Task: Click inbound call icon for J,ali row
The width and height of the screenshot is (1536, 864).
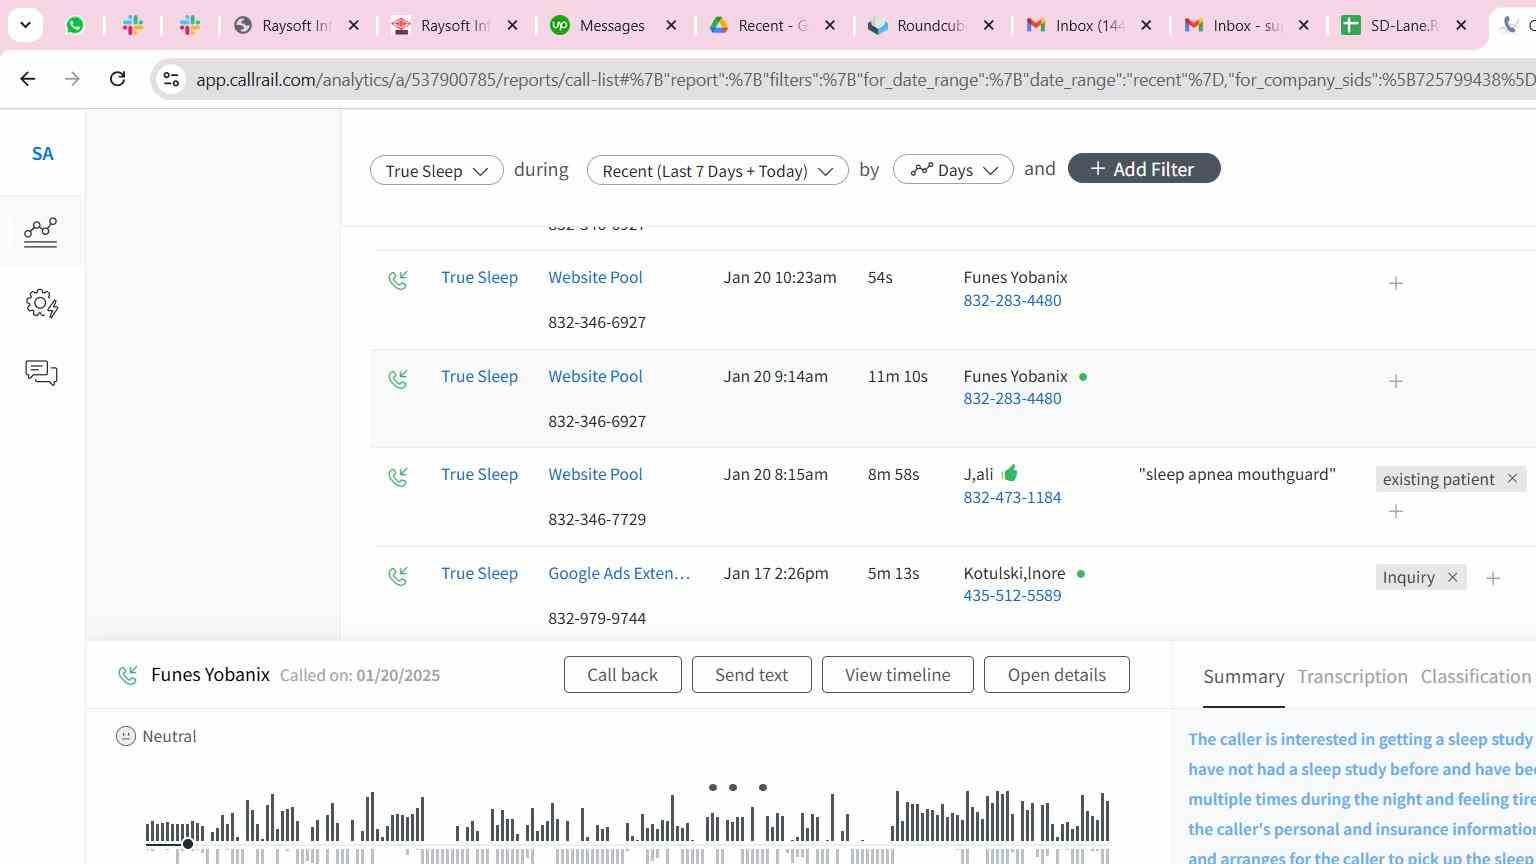Action: click(x=398, y=477)
